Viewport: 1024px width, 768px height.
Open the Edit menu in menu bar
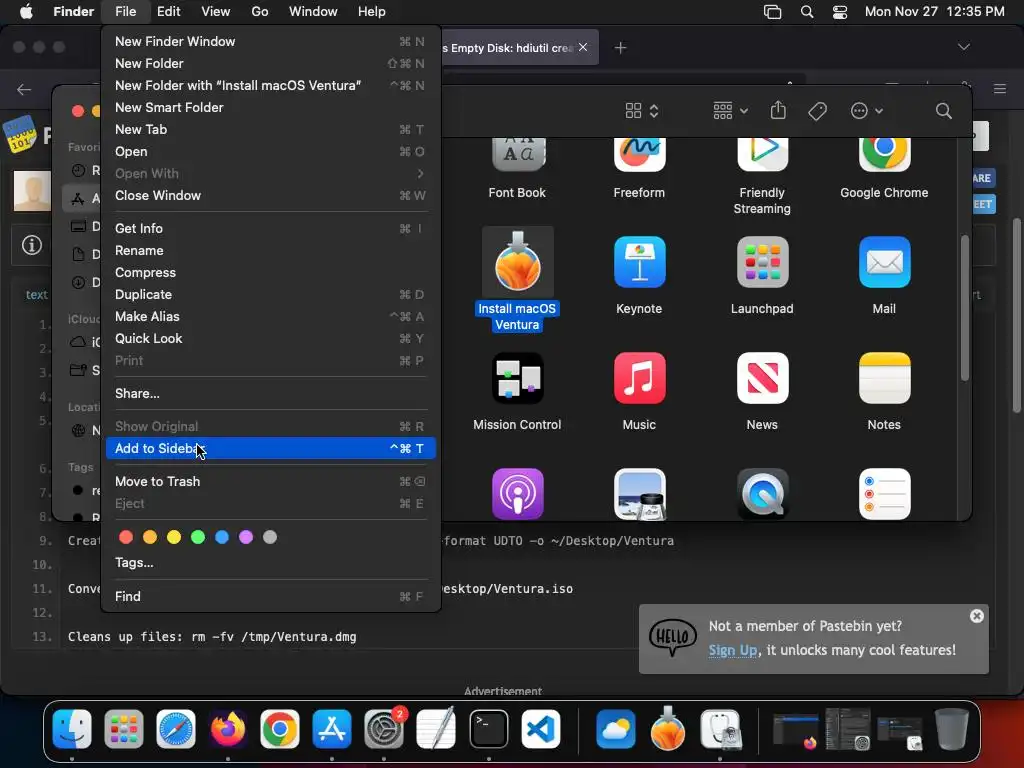[x=168, y=12]
